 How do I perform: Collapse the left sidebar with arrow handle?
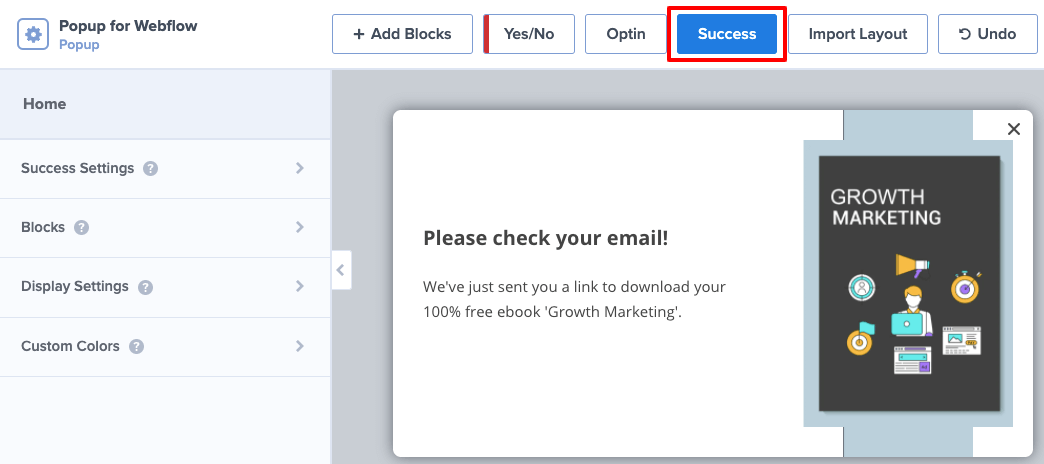(x=341, y=269)
